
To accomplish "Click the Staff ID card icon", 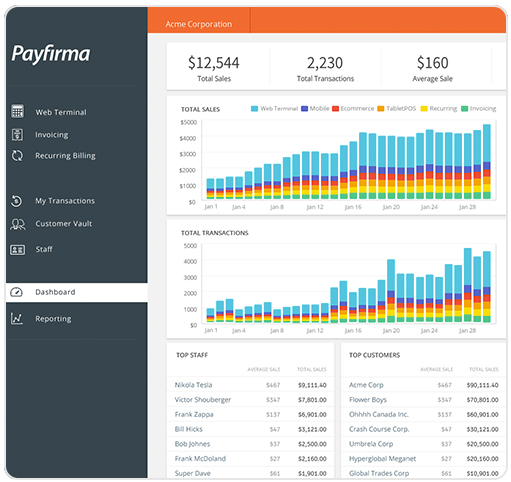I will [x=17, y=249].
